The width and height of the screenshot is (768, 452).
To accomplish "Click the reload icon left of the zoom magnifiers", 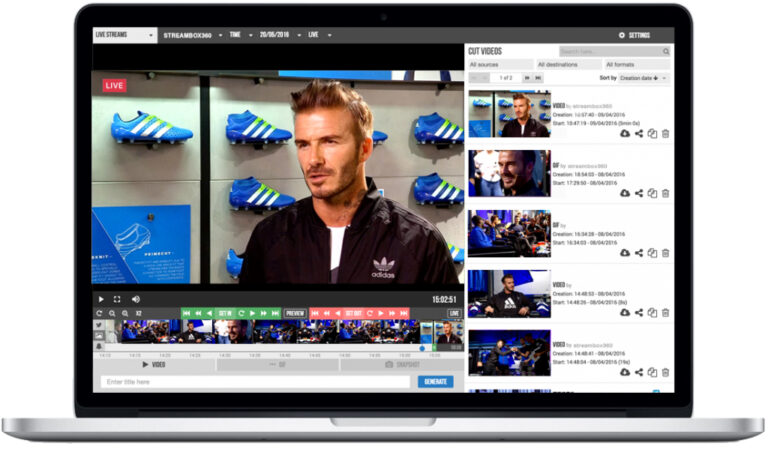I will pyautogui.click(x=99, y=313).
